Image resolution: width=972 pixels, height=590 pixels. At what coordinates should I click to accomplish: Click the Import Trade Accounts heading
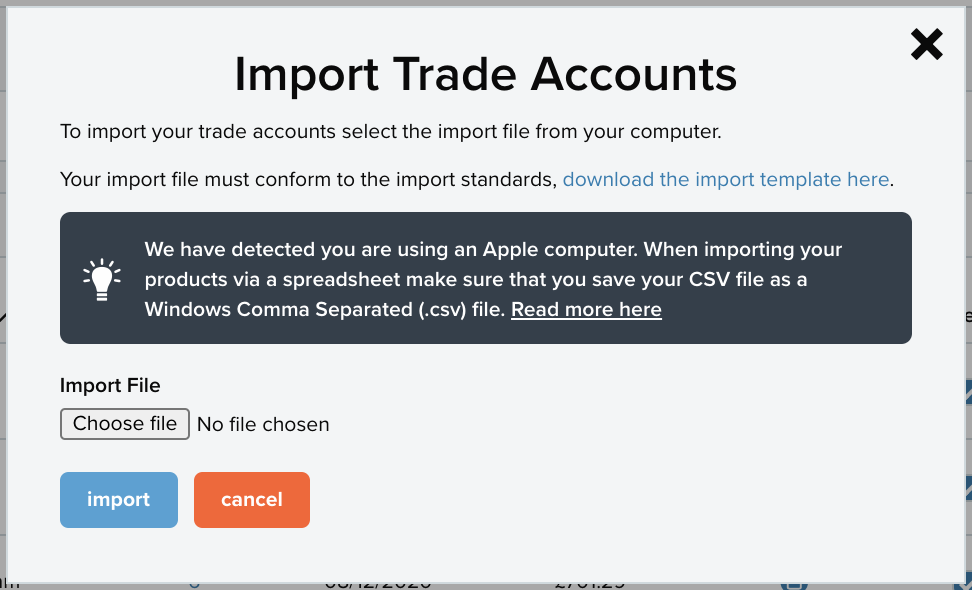(x=486, y=74)
